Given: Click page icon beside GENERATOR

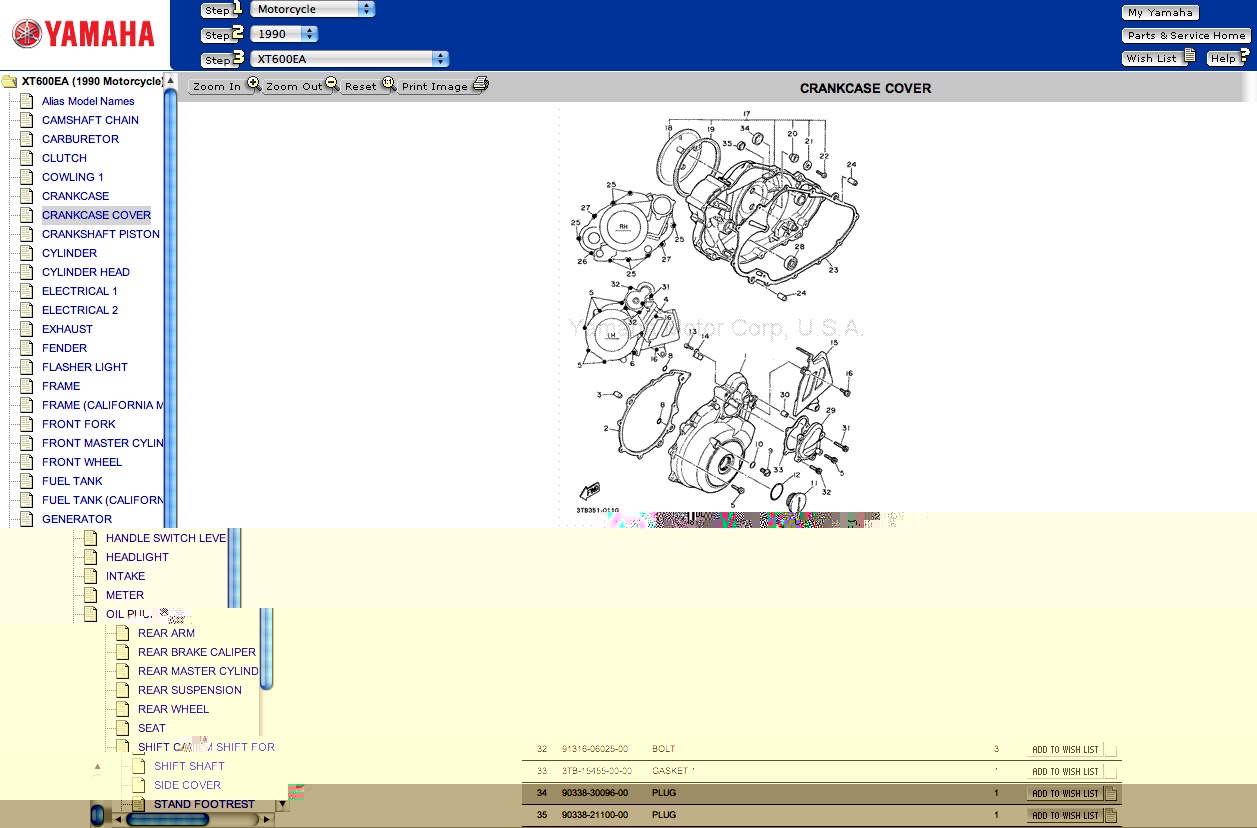Looking at the screenshot, I should click(27, 519).
